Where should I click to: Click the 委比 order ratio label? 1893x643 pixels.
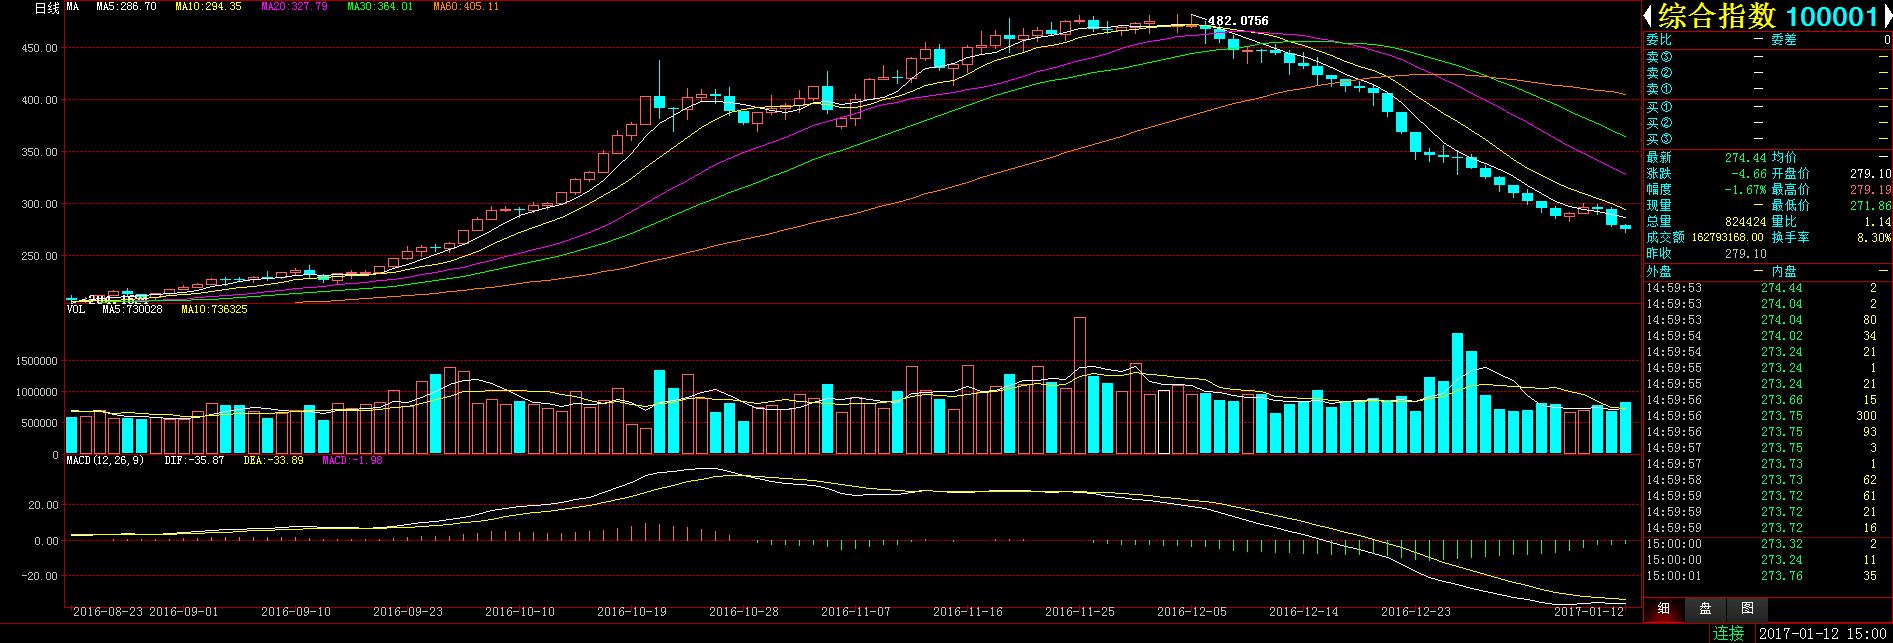[x=1659, y=40]
